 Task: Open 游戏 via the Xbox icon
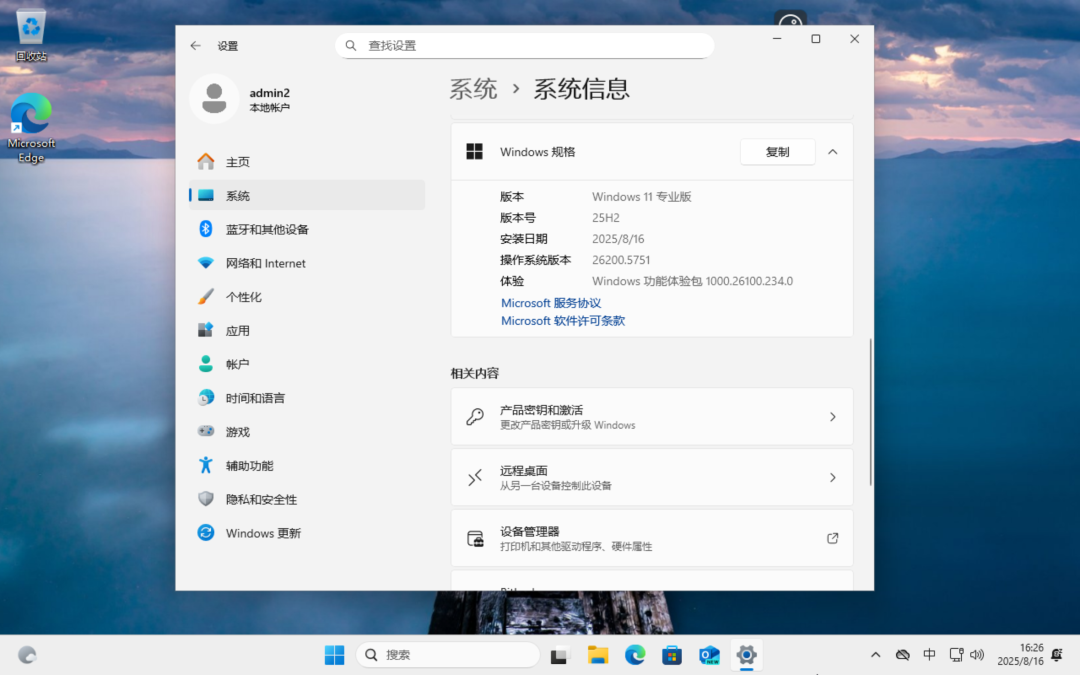click(207, 431)
